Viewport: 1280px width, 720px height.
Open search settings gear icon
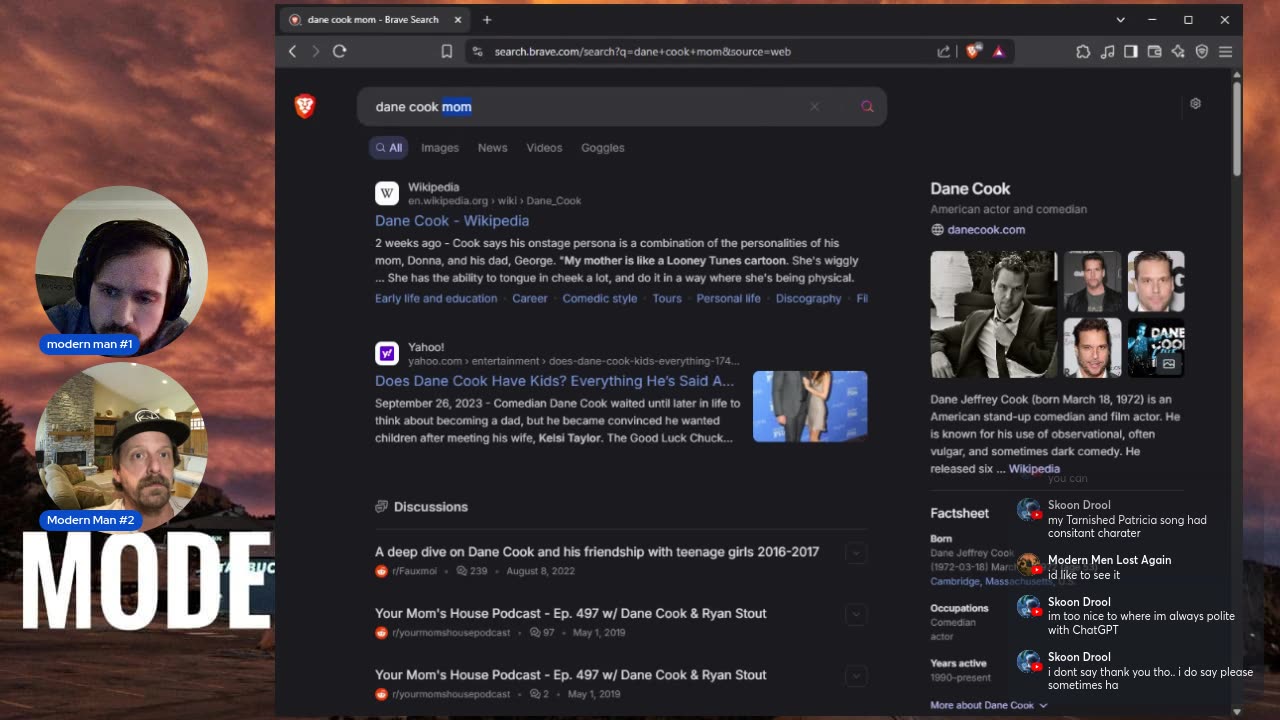coord(1195,104)
